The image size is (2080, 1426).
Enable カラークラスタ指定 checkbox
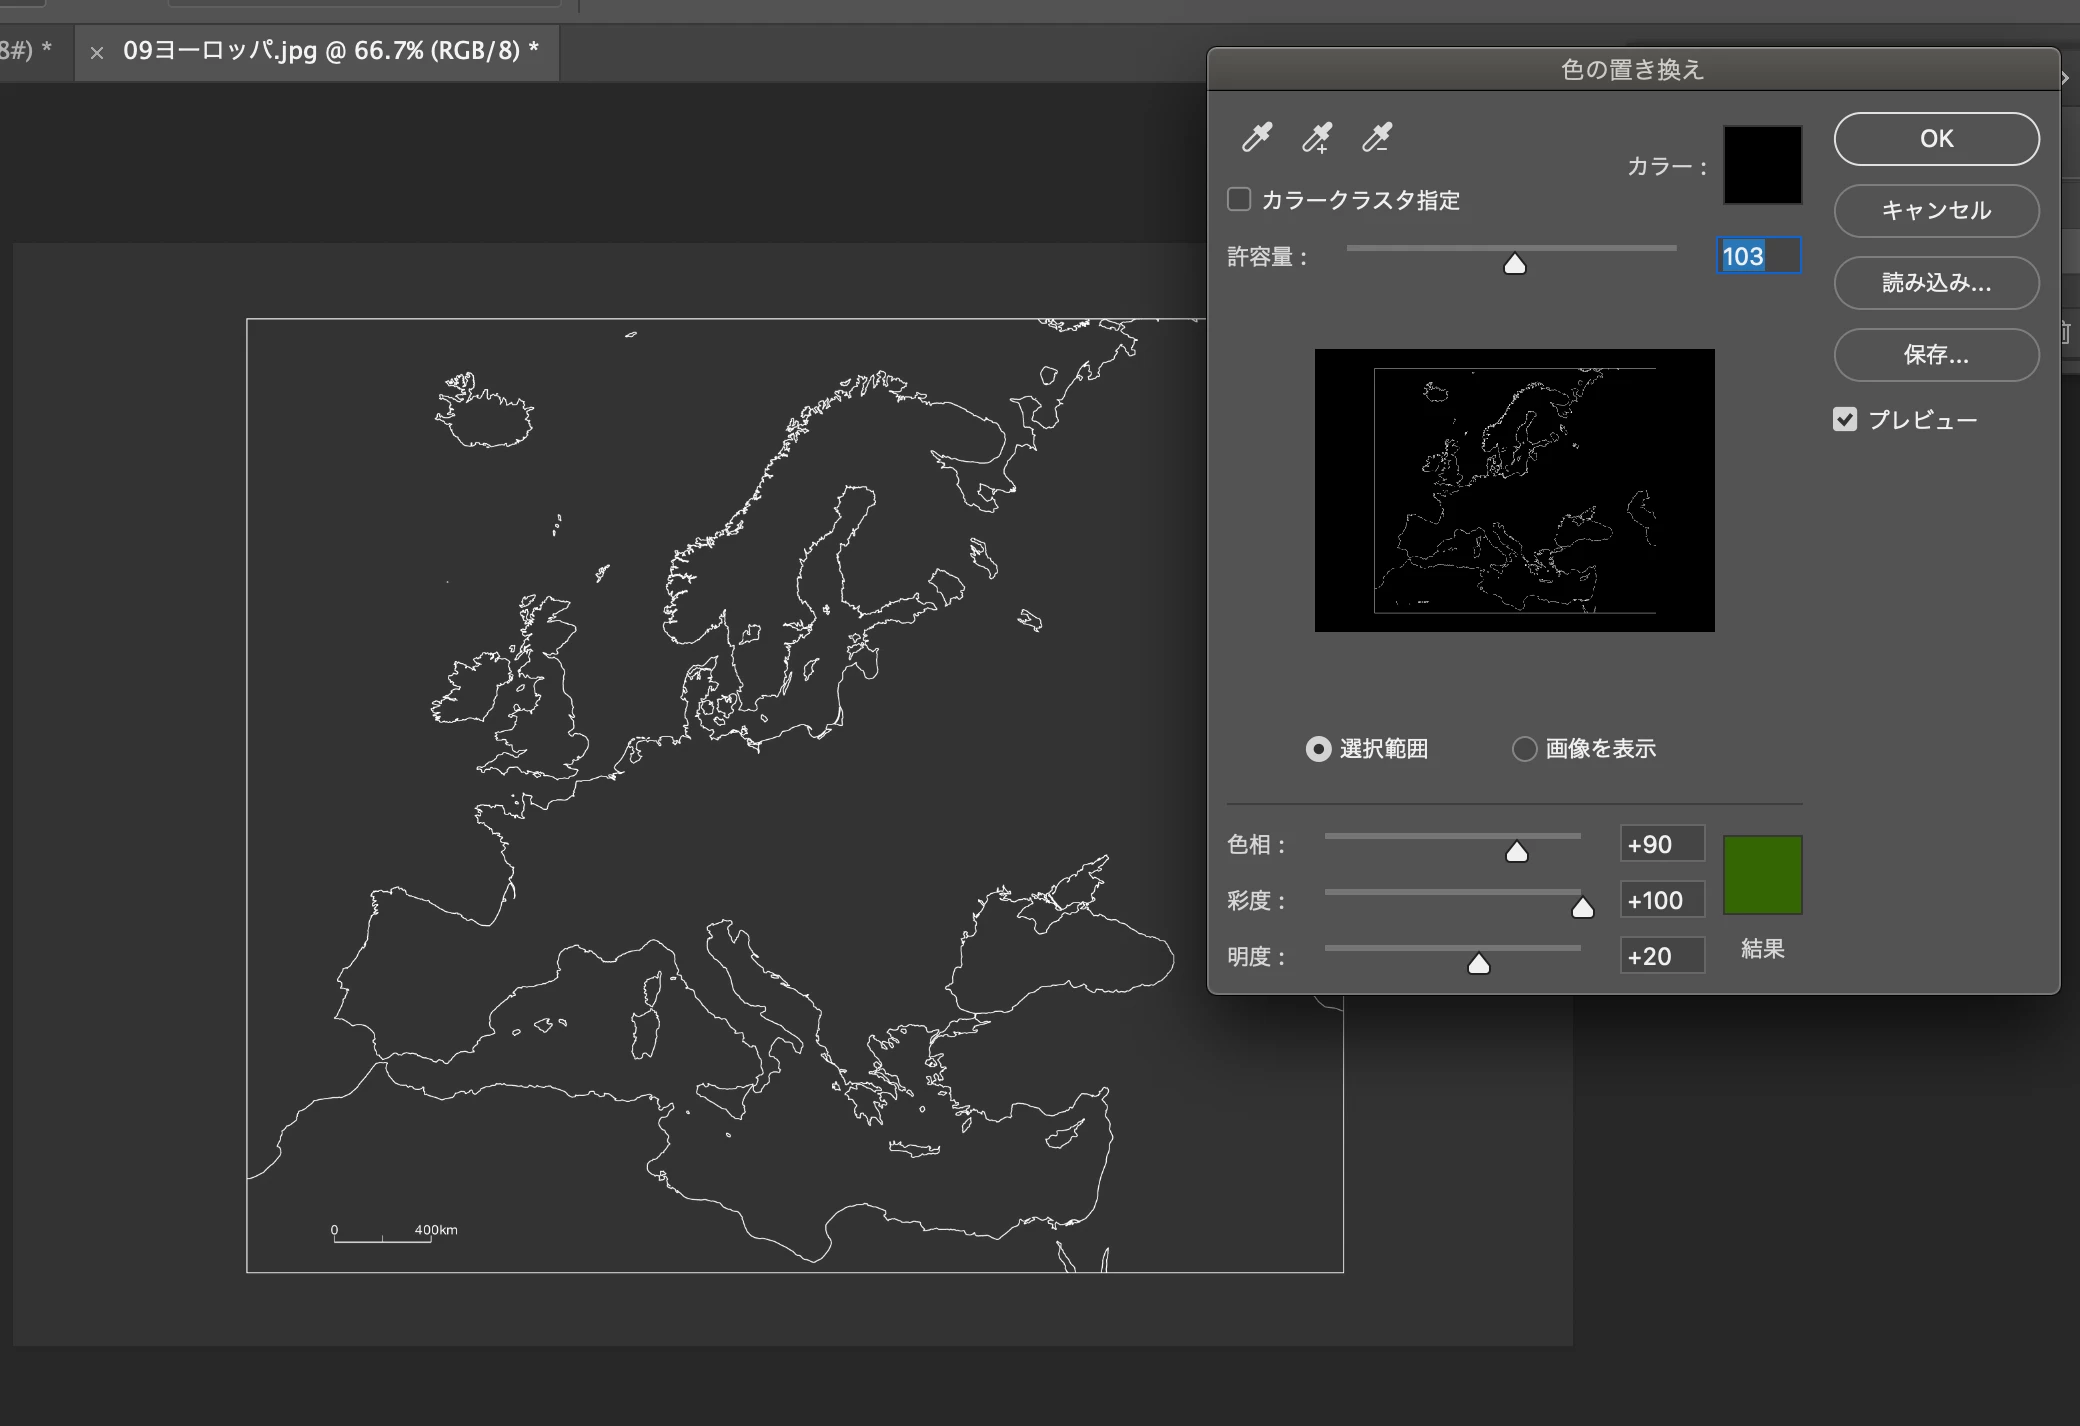tap(1239, 199)
